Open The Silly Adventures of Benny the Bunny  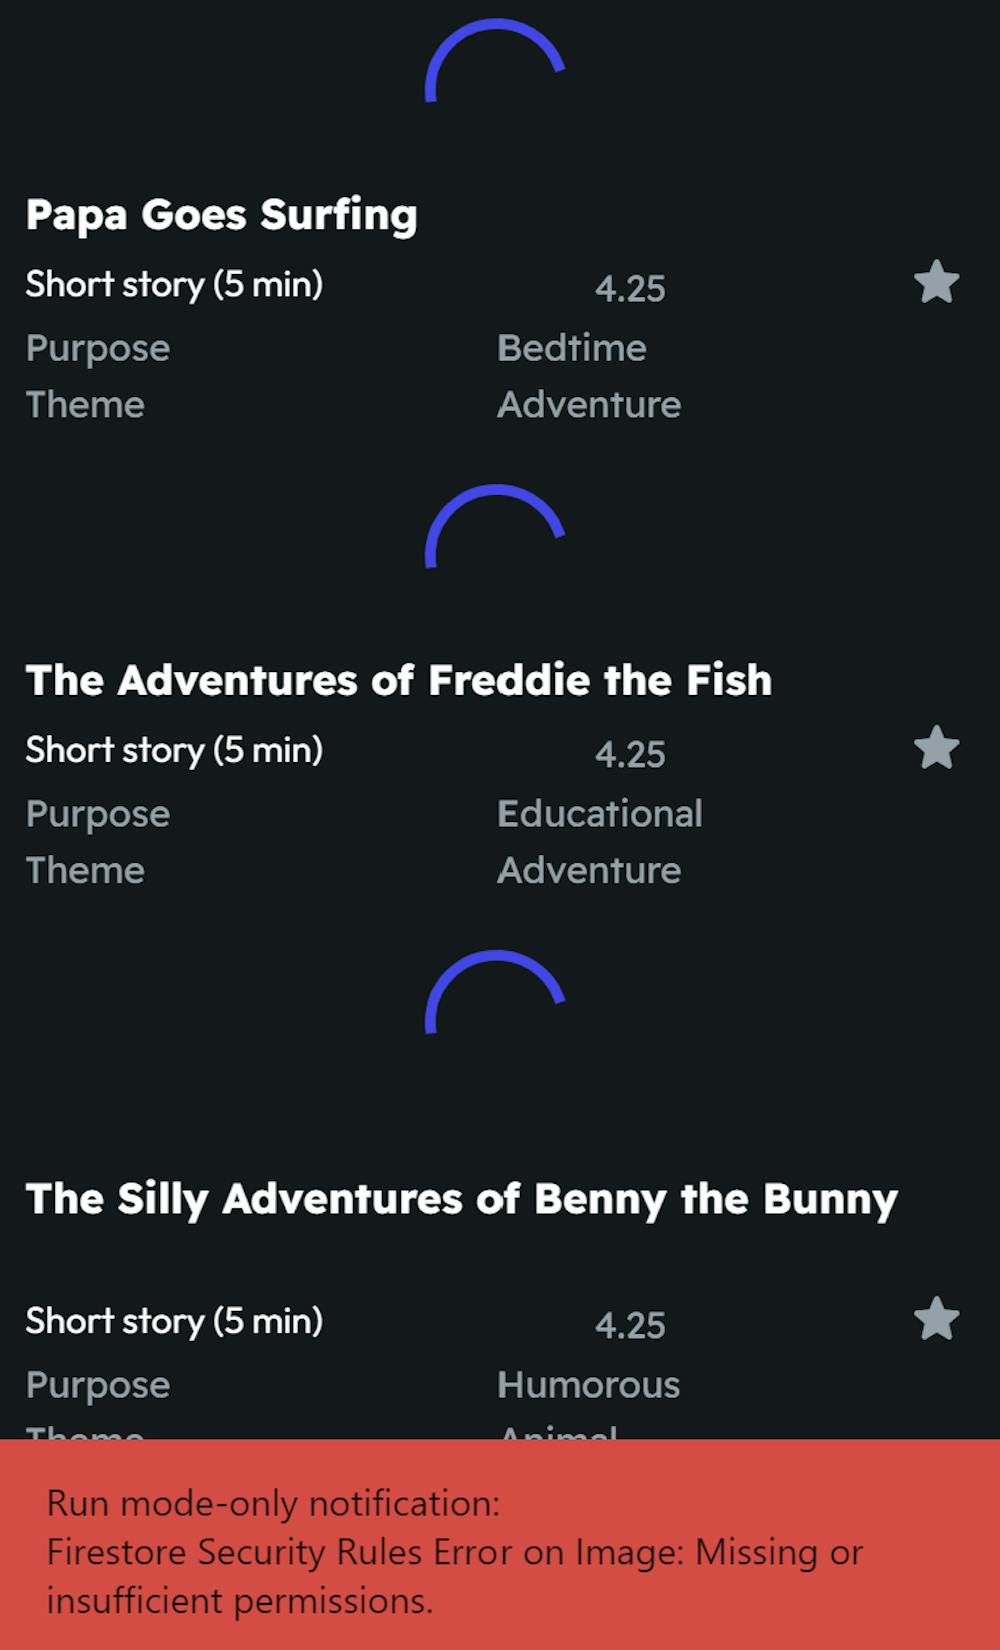(x=461, y=1199)
